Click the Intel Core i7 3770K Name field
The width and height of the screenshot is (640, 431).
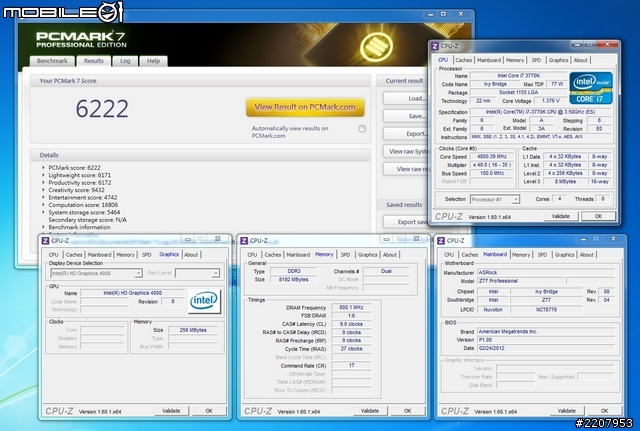(518, 76)
